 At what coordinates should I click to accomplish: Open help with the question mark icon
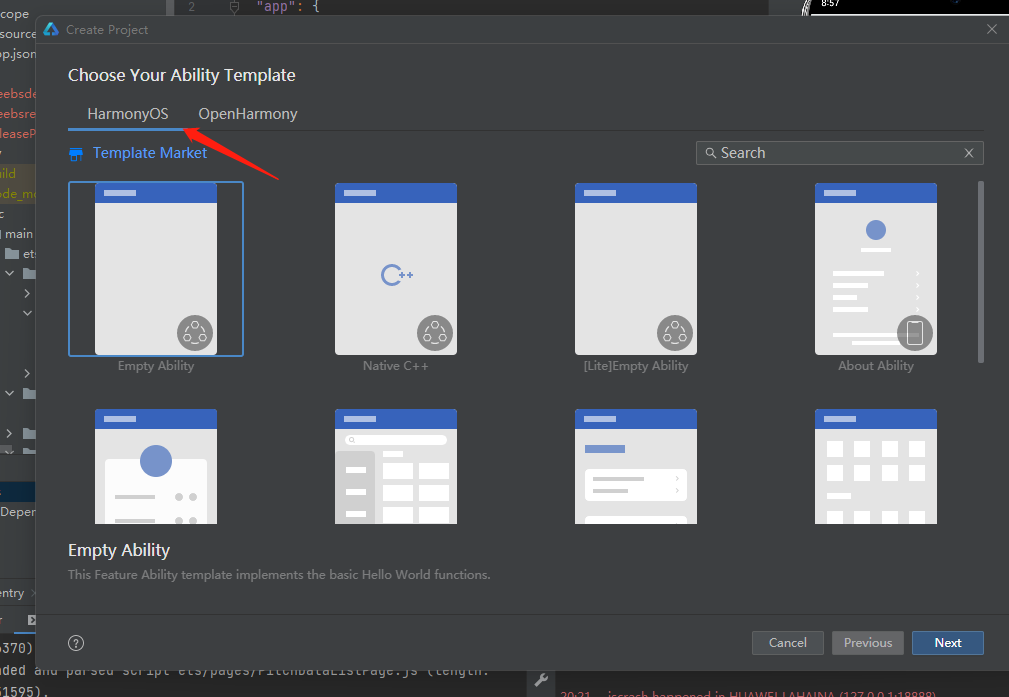pyautogui.click(x=76, y=643)
